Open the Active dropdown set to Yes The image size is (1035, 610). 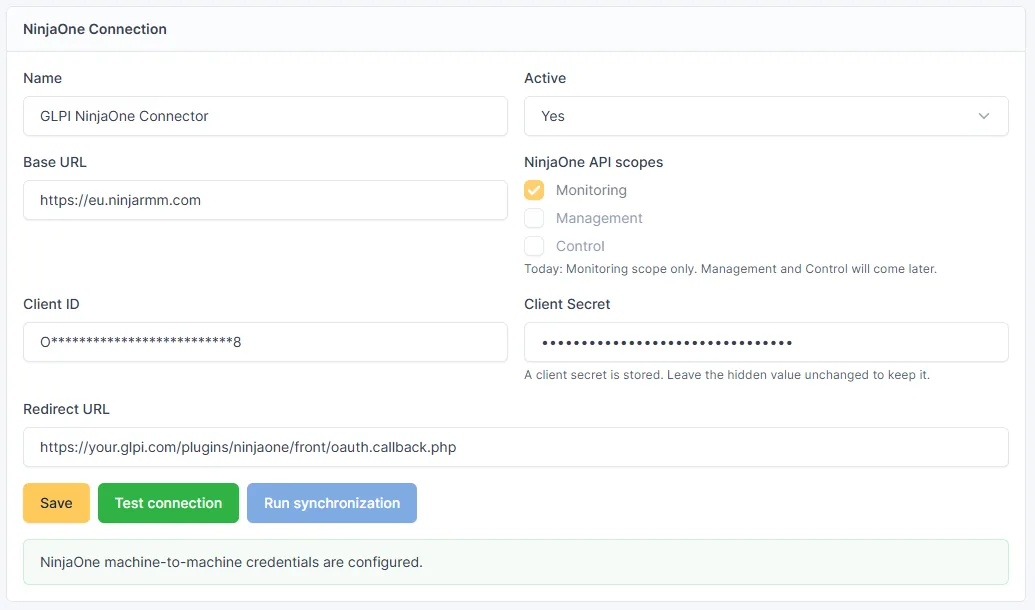tap(766, 116)
